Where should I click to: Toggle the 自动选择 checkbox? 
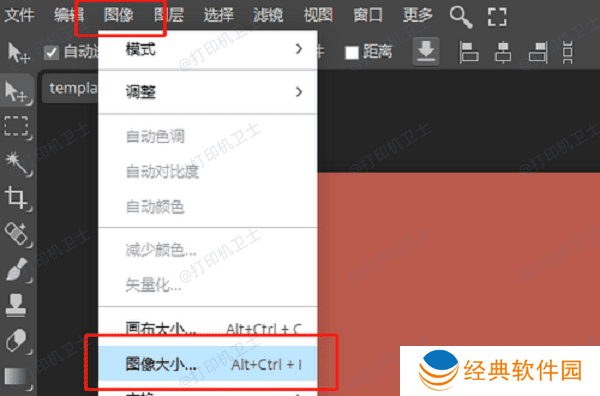(x=51, y=52)
